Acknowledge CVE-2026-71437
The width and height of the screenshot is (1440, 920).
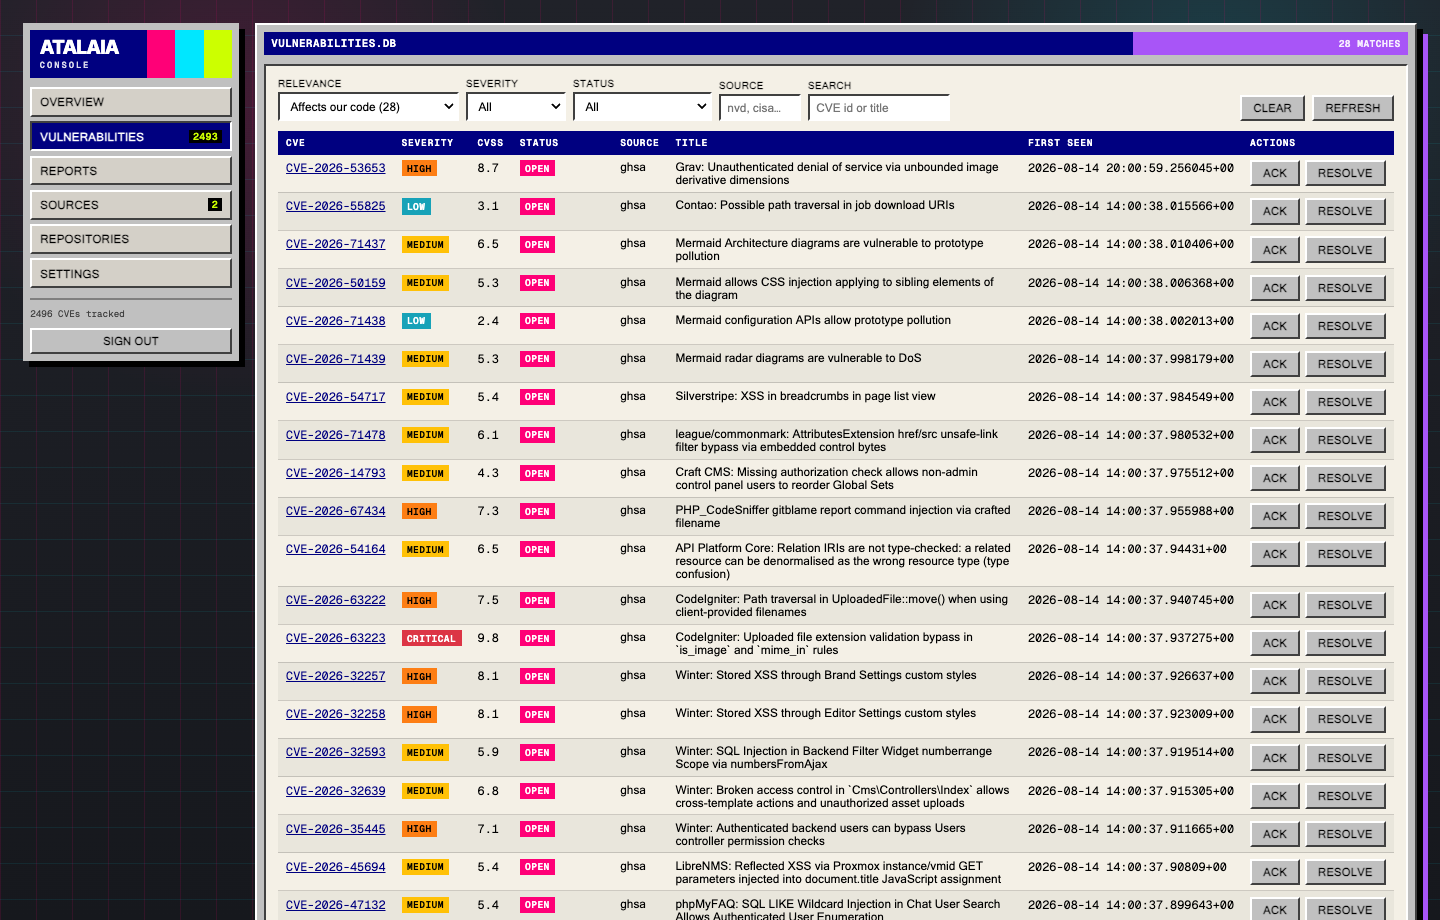[x=1275, y=250]
